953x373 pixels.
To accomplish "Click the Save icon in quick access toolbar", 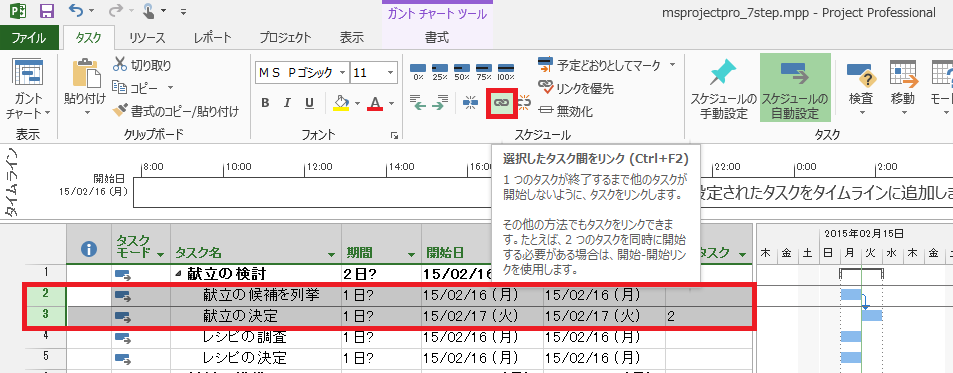I will pos(46,12).
